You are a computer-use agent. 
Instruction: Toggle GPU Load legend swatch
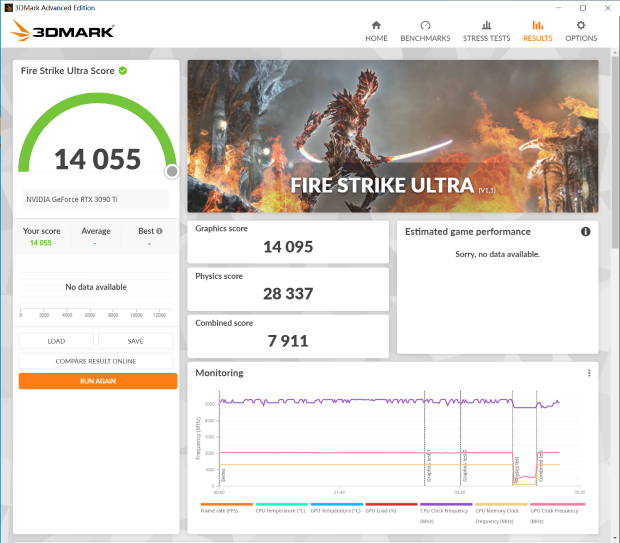tap(391, 504)
